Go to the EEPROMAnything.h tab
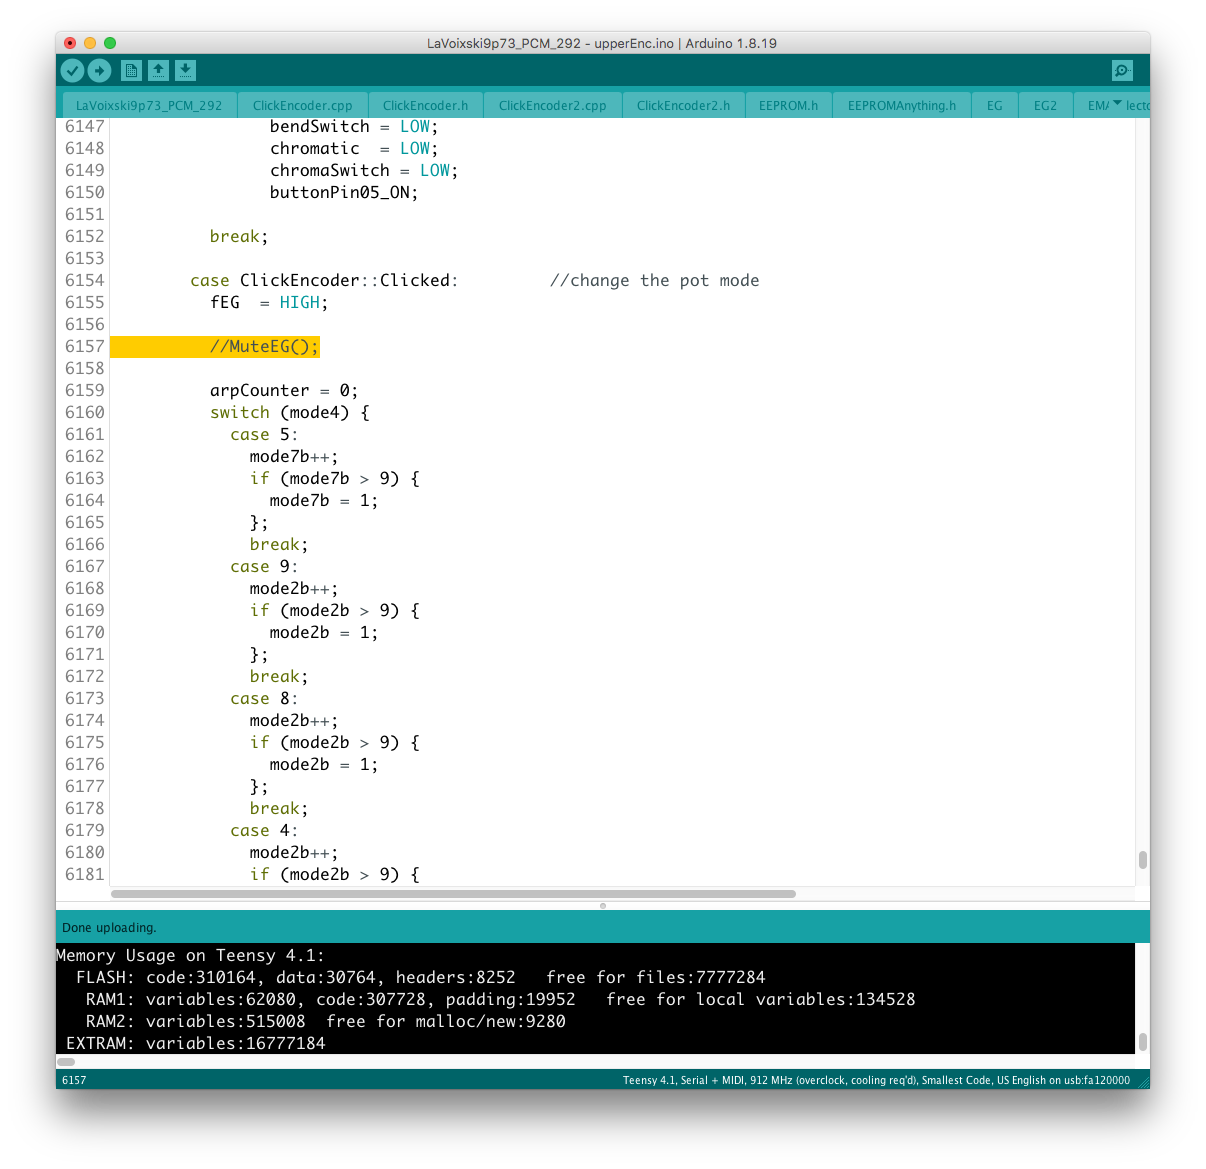This screenshot has width=1206, height=1169. coord(901,105)
